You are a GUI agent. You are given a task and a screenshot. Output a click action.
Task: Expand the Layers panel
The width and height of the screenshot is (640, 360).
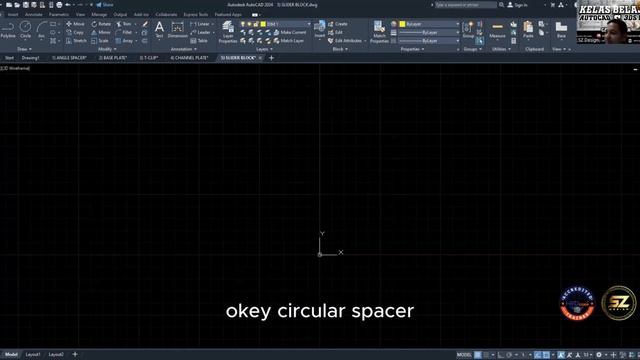coord(264,49)
